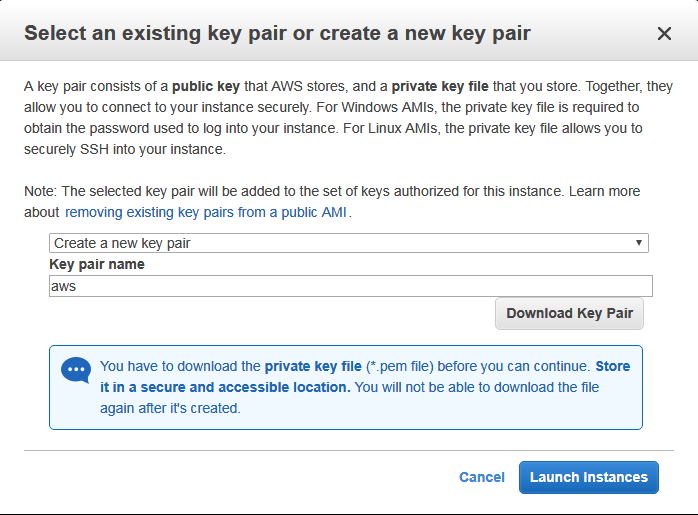The height and width of the screenshot is (515, 698).
Task: Close the key pair dialog
Action: [x=664, y=34]
